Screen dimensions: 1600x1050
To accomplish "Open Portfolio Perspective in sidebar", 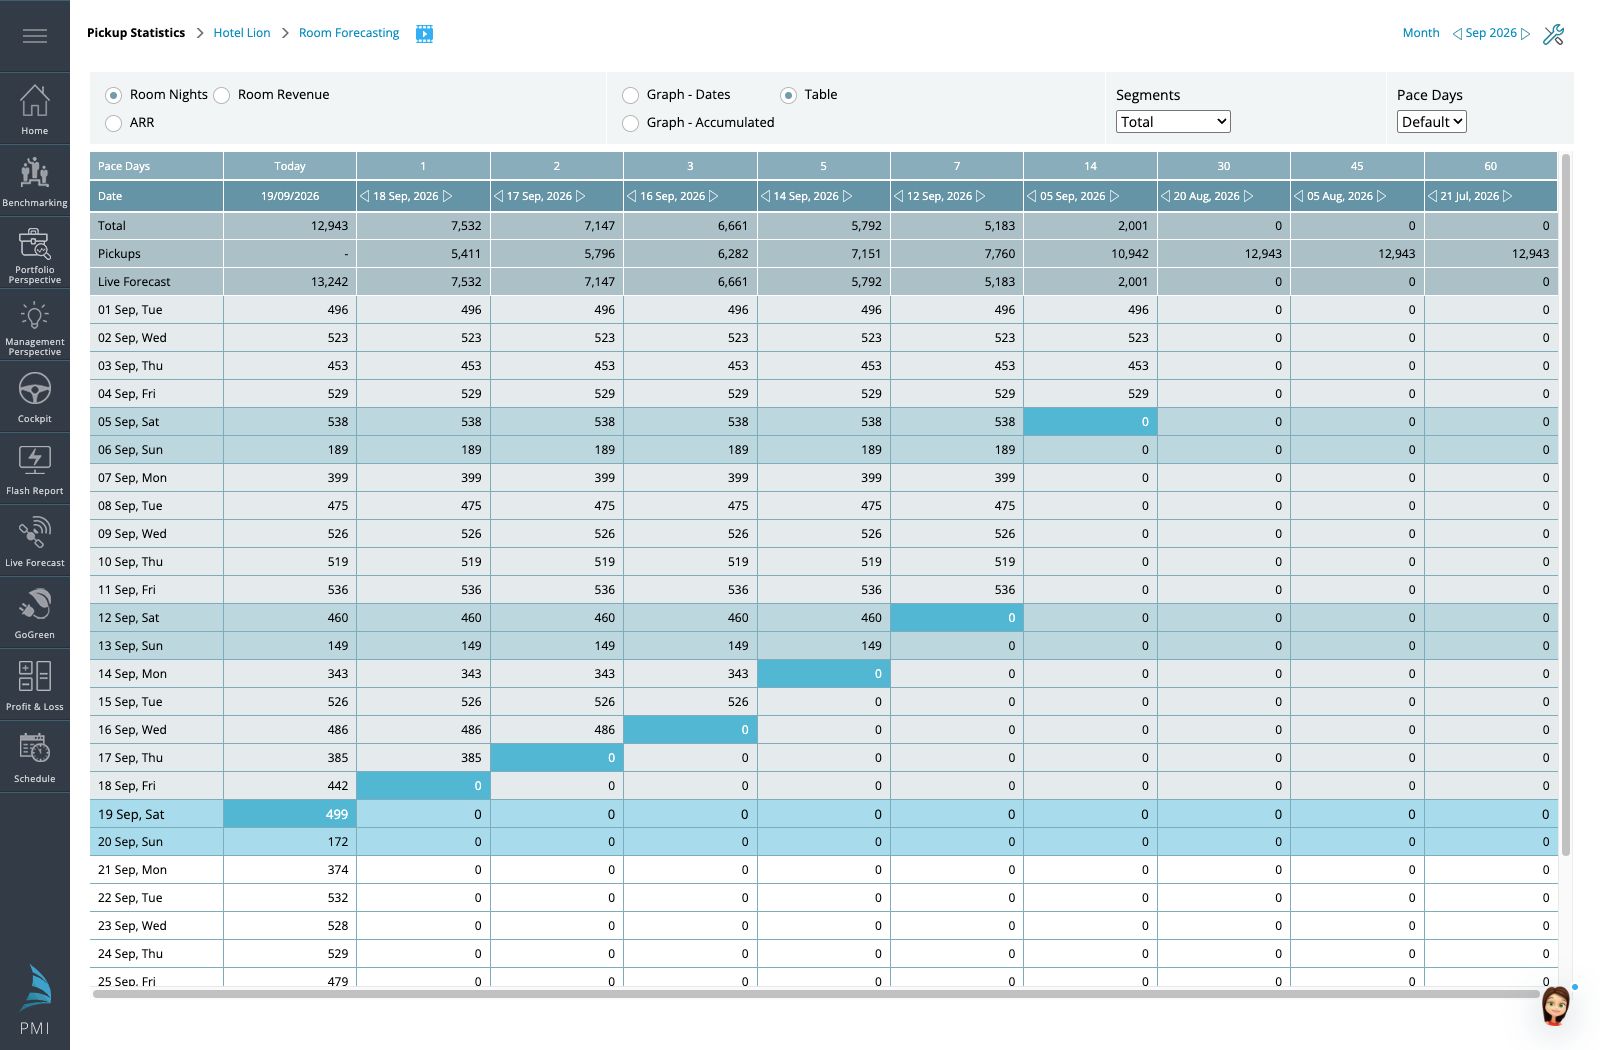I will [x=35, y=254].
